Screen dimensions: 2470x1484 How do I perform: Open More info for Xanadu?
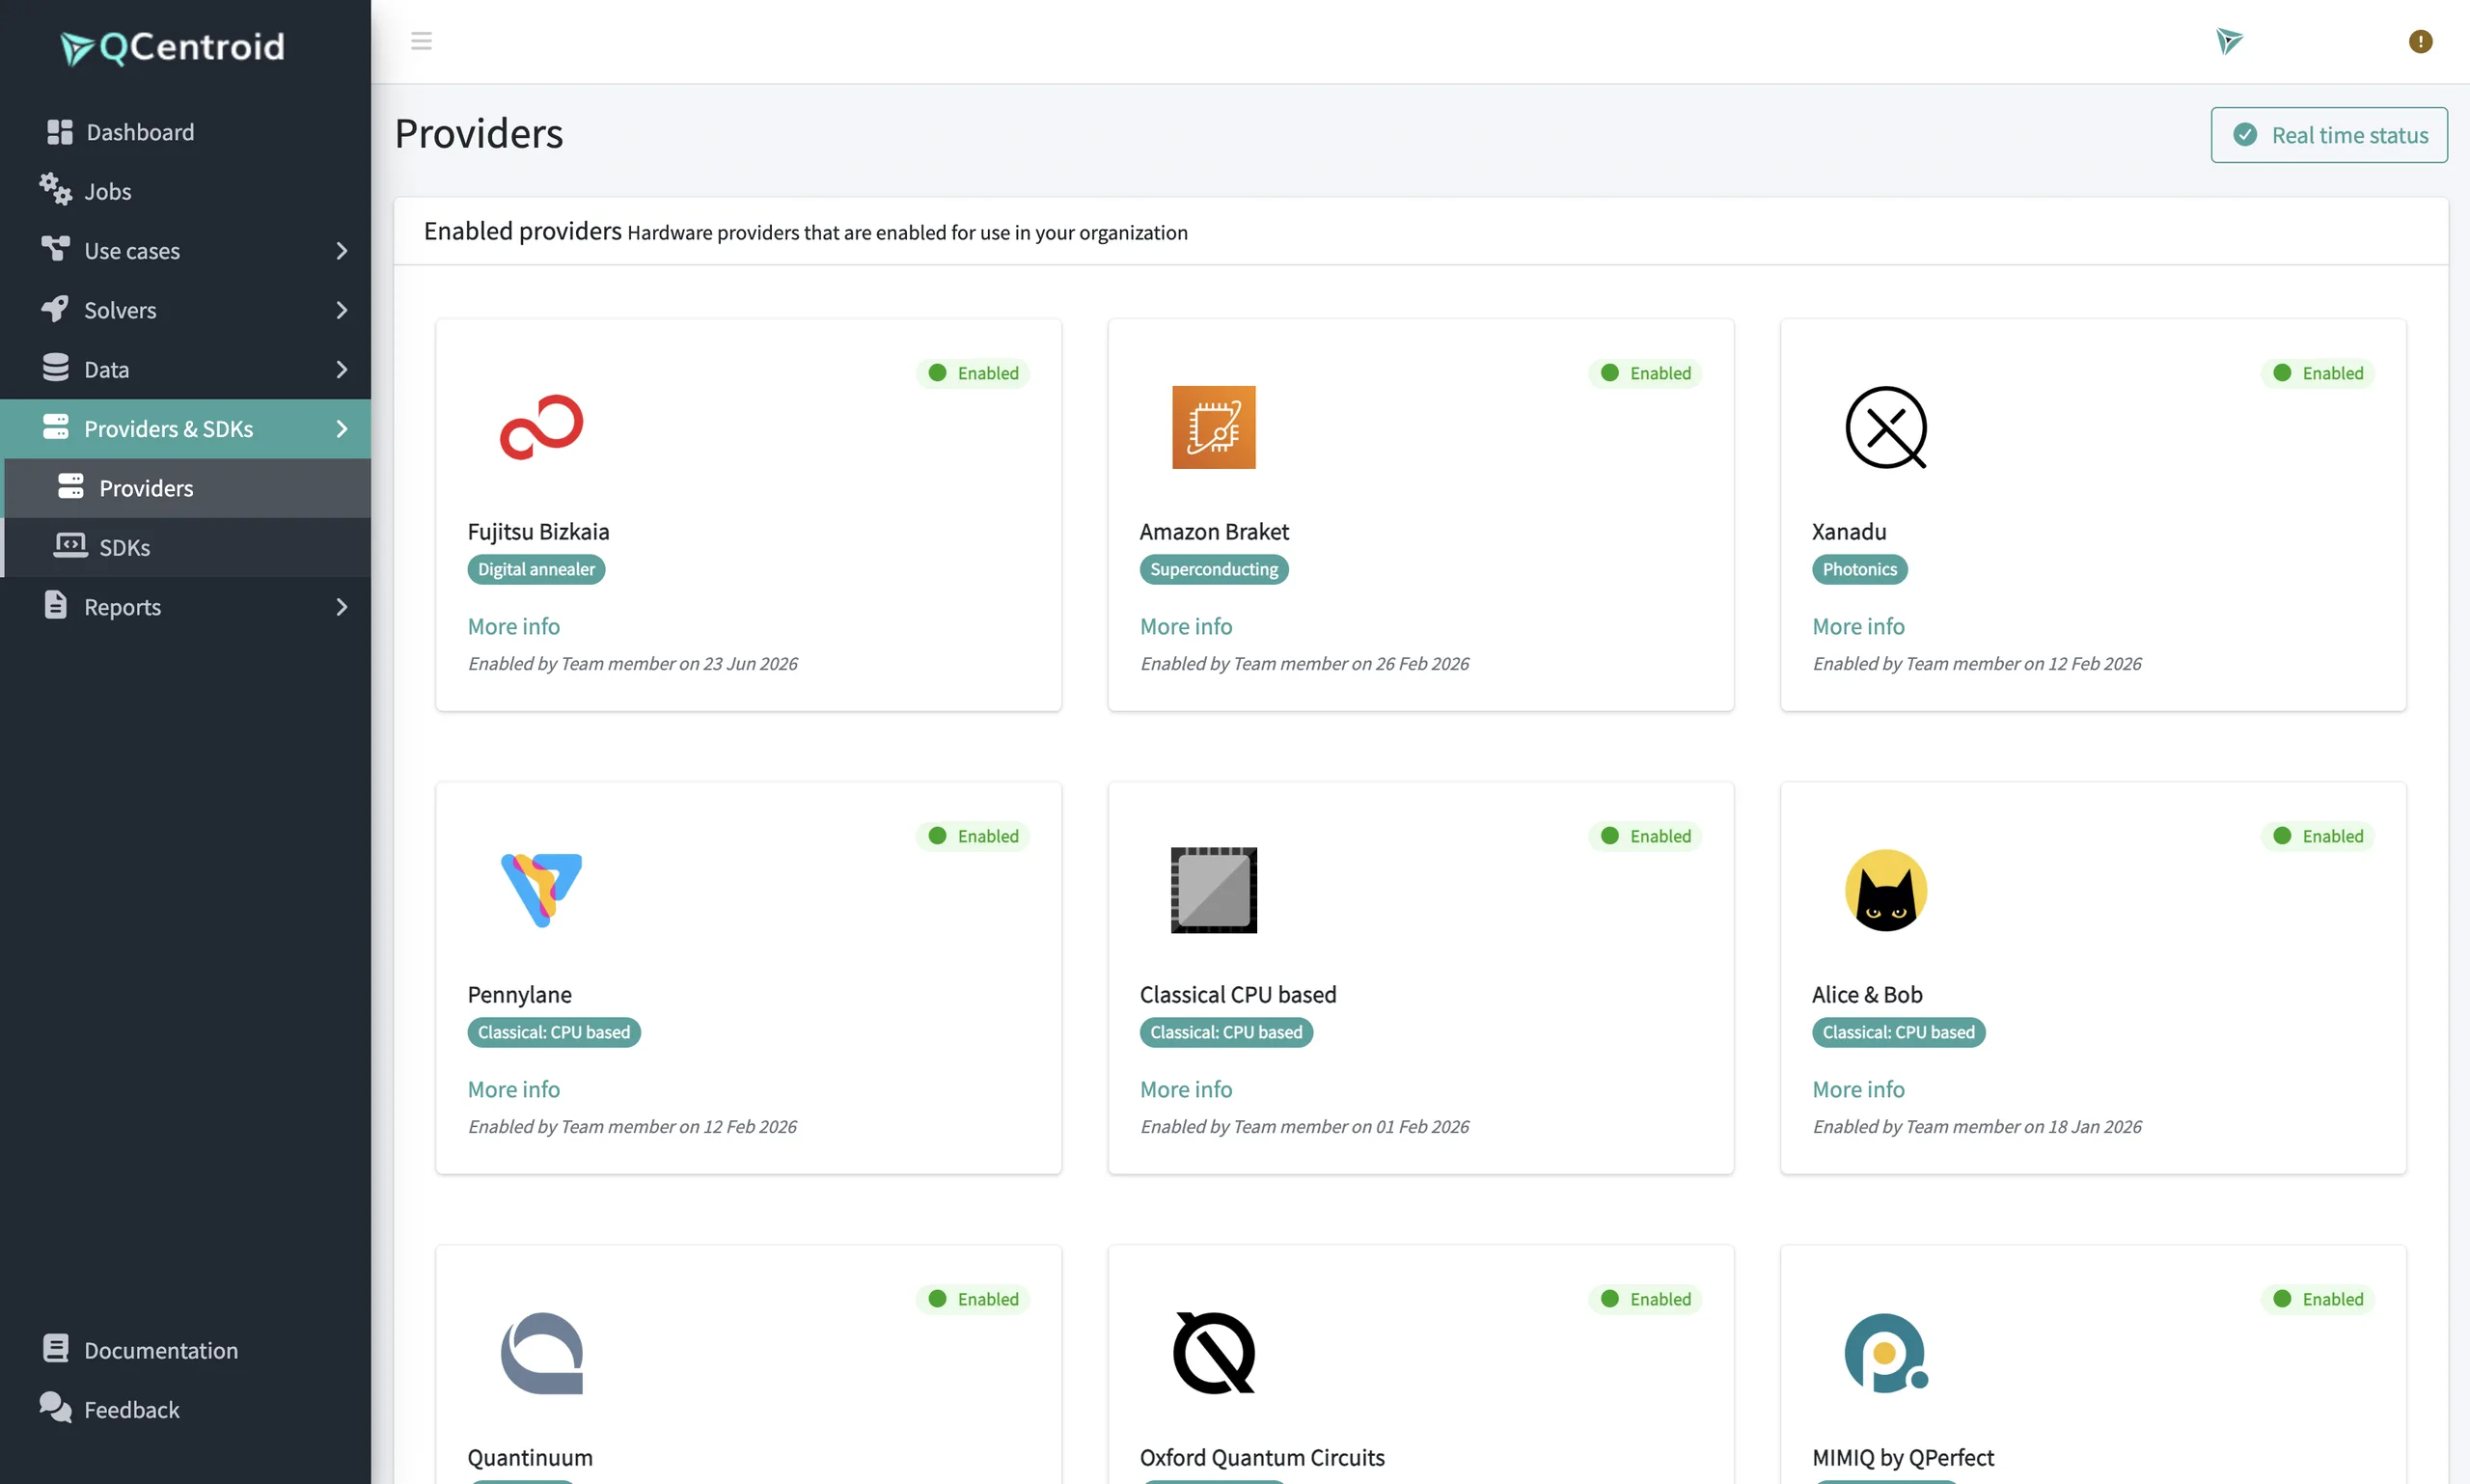point(1858,626)
